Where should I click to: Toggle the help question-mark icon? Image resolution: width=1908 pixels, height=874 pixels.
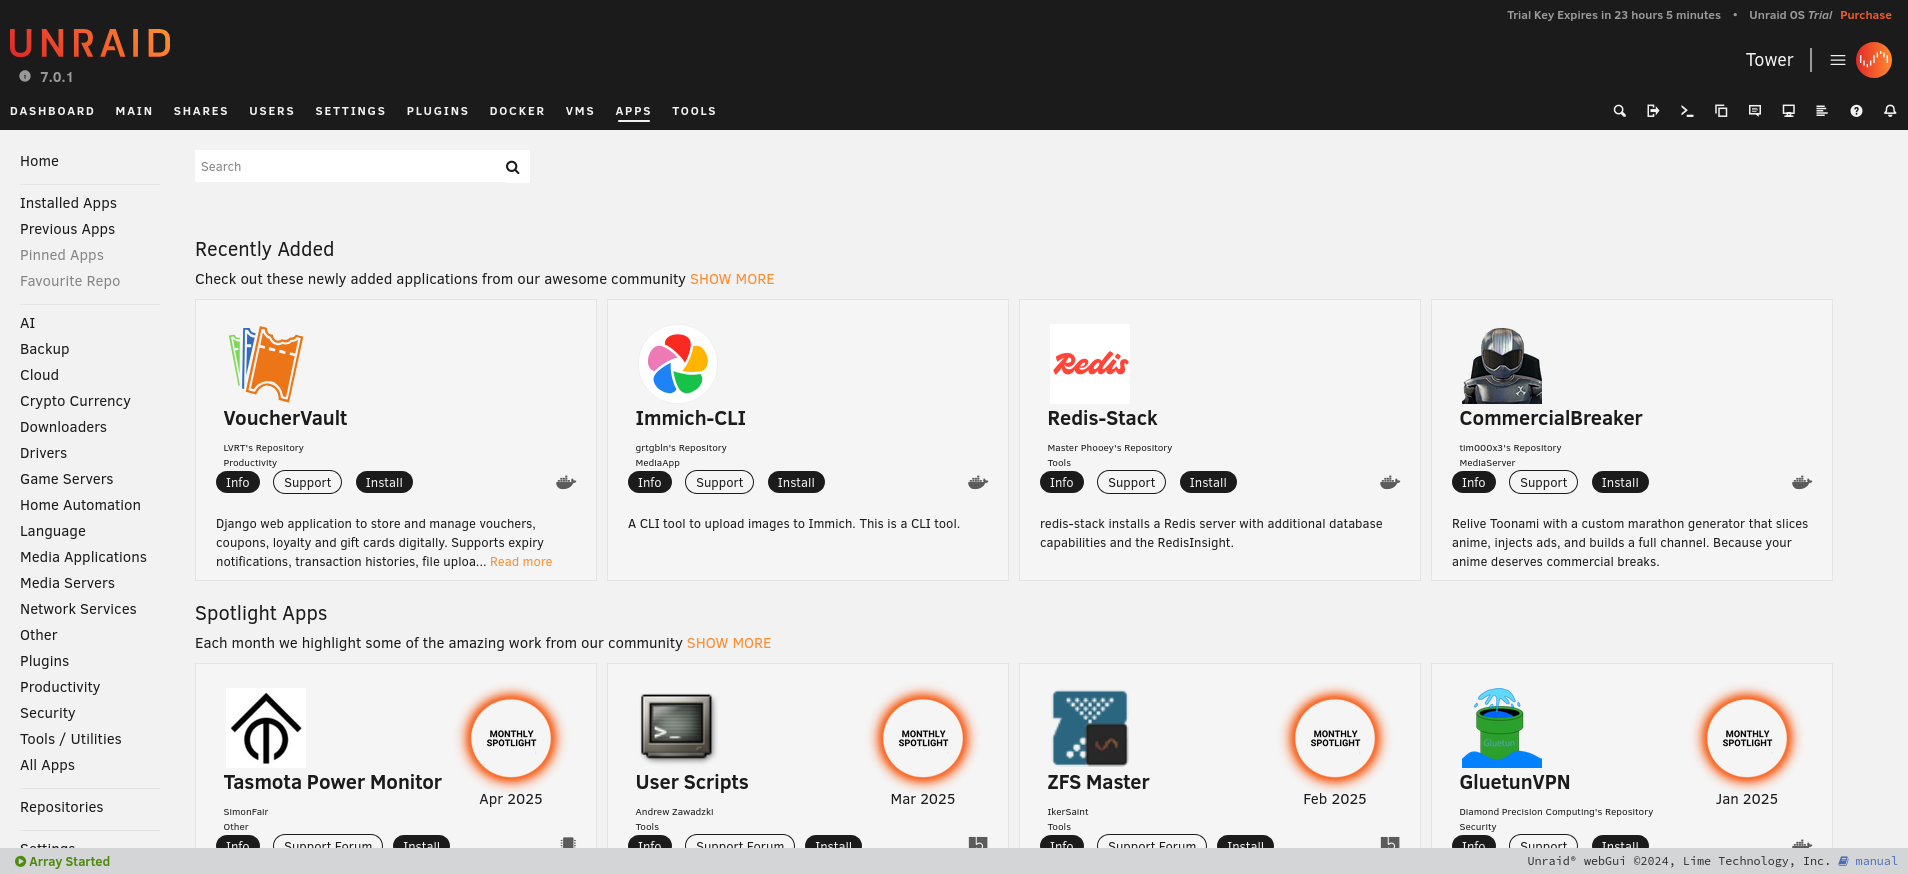pos(1856,111)
